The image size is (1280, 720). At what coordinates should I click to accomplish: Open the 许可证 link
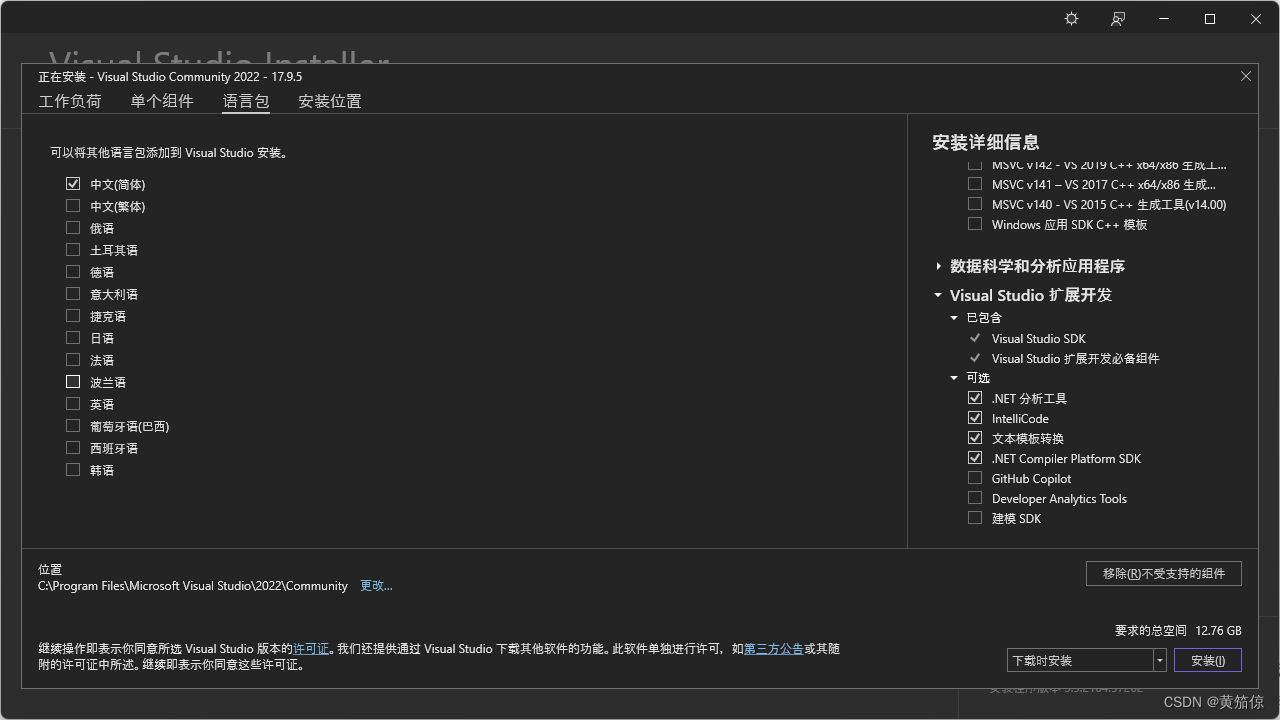311,649
